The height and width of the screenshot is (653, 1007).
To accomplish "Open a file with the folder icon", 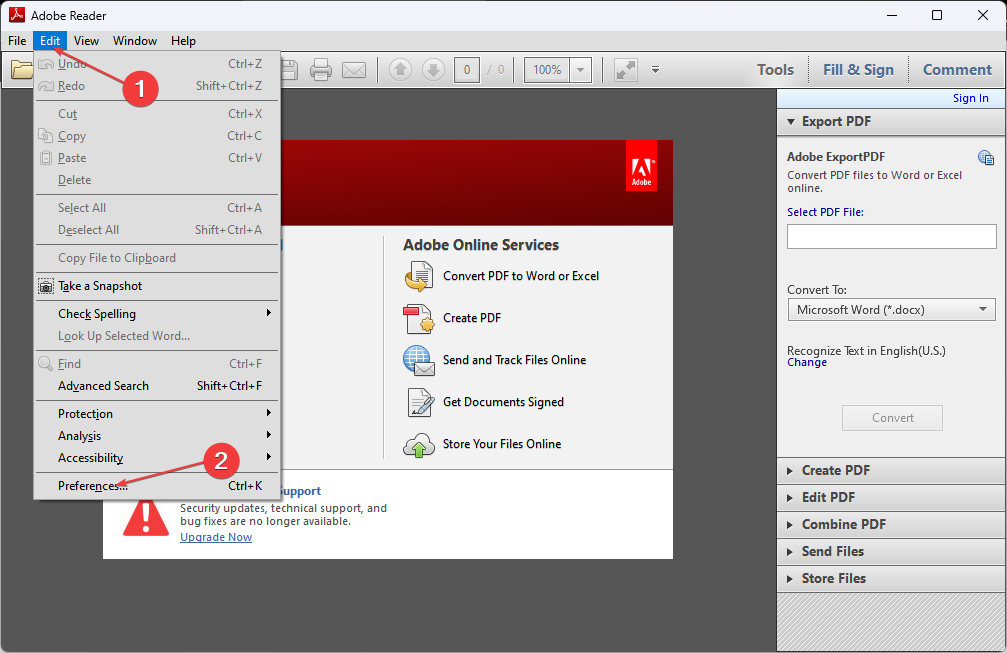I will point(23,69).
